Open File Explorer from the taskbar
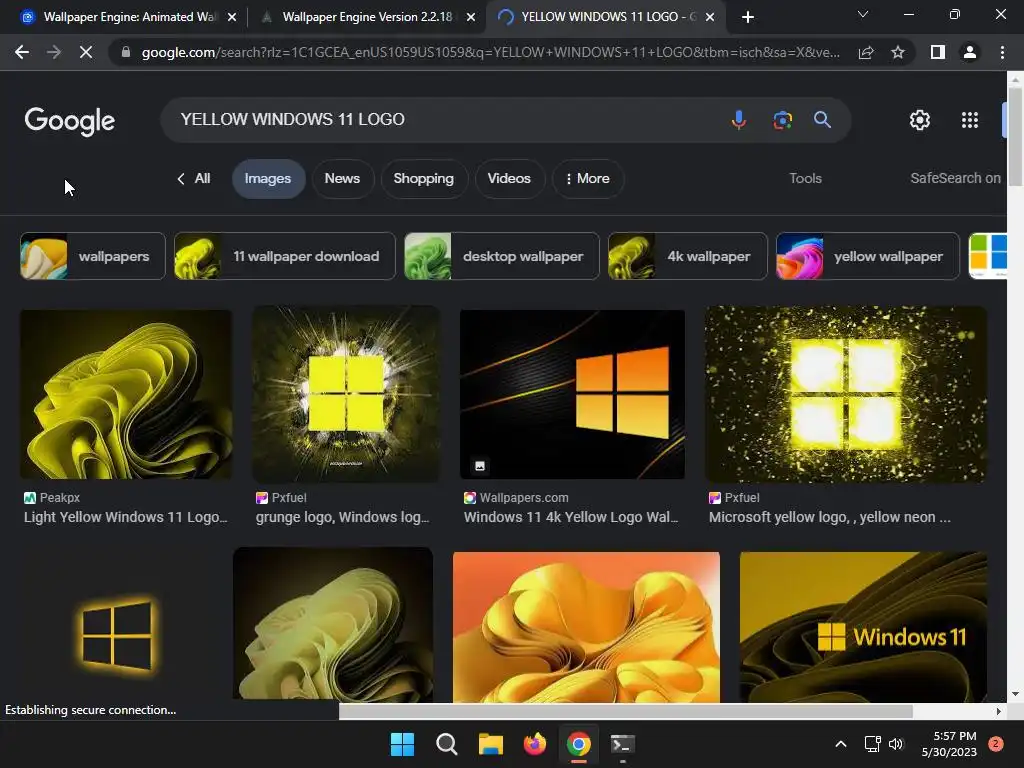Screen dimensions: 1024x768 coord(490,744)
